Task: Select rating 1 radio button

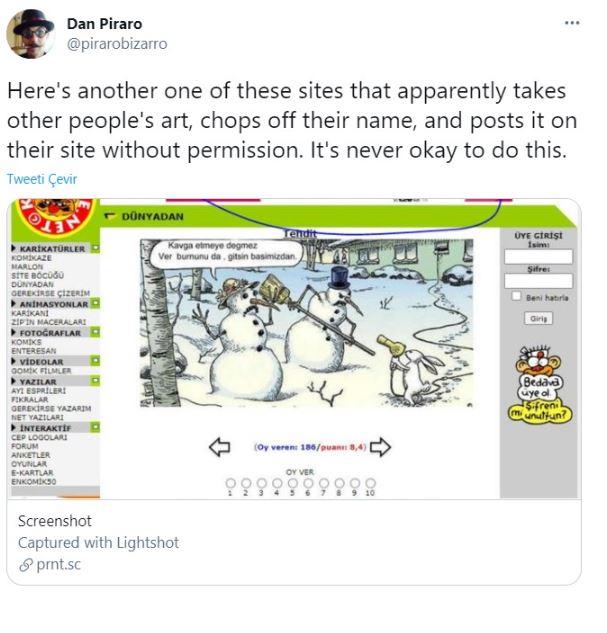Action: [x=230, y=483]
